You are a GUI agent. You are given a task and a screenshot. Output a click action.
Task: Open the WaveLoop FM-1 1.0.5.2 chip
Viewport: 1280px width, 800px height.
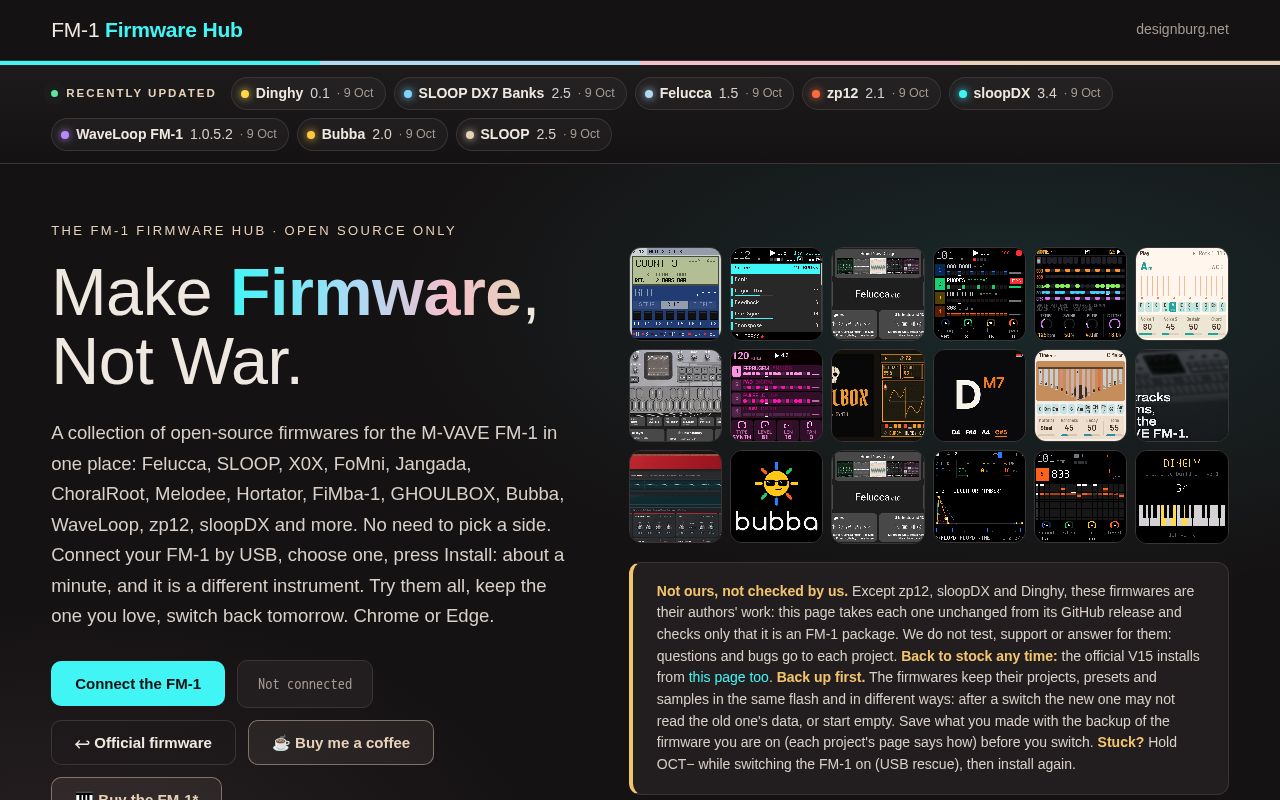coord(170,134)
